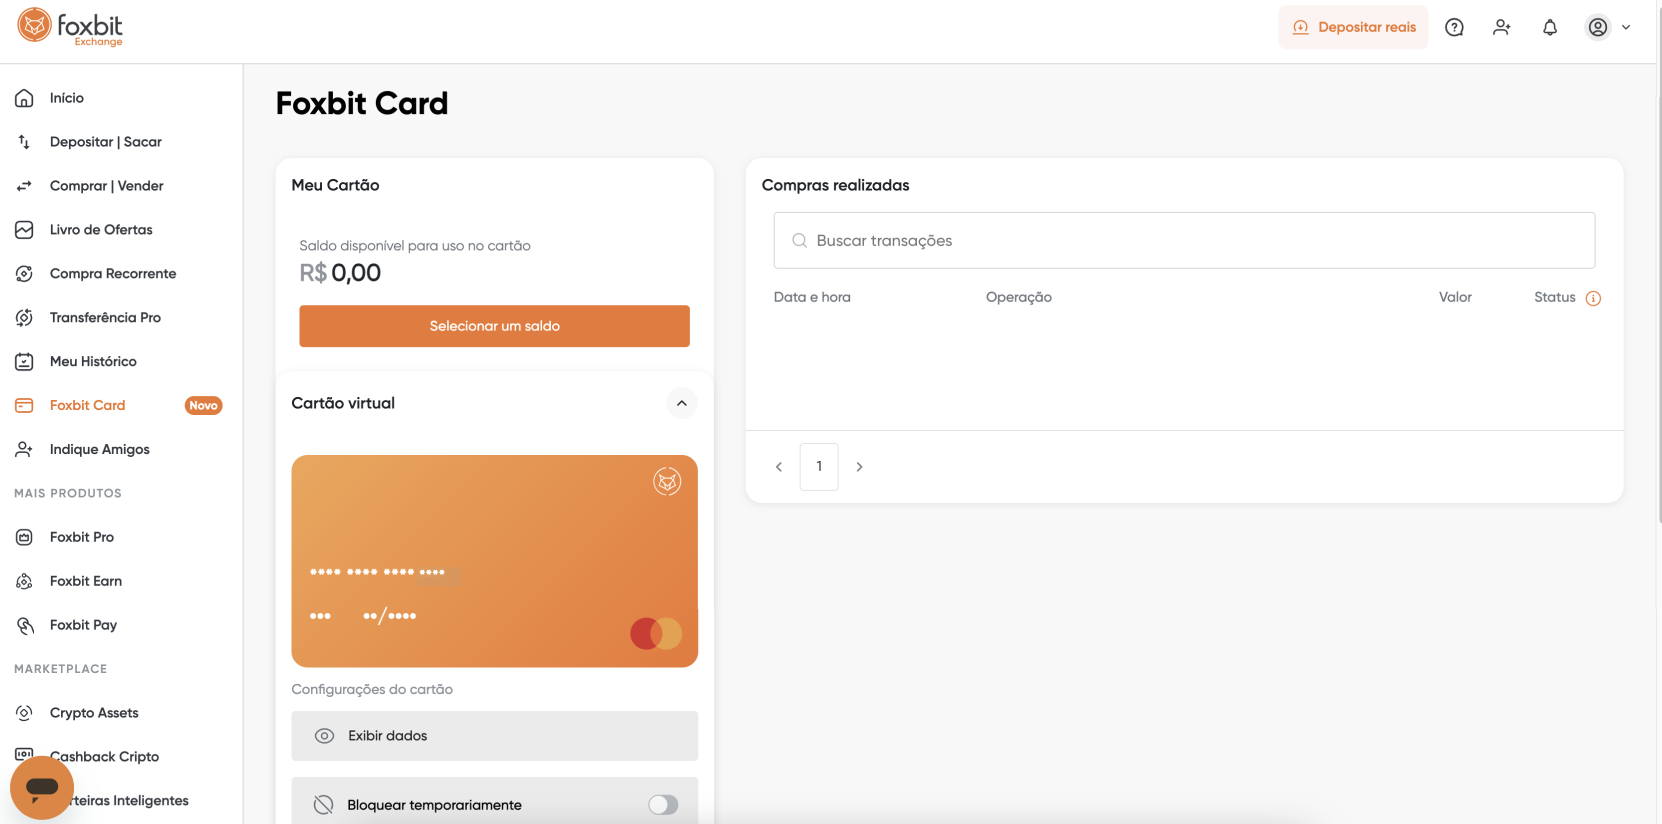Click the Crypto Assets icon
The image size is (1662, 824).
[x=24, y=713]
